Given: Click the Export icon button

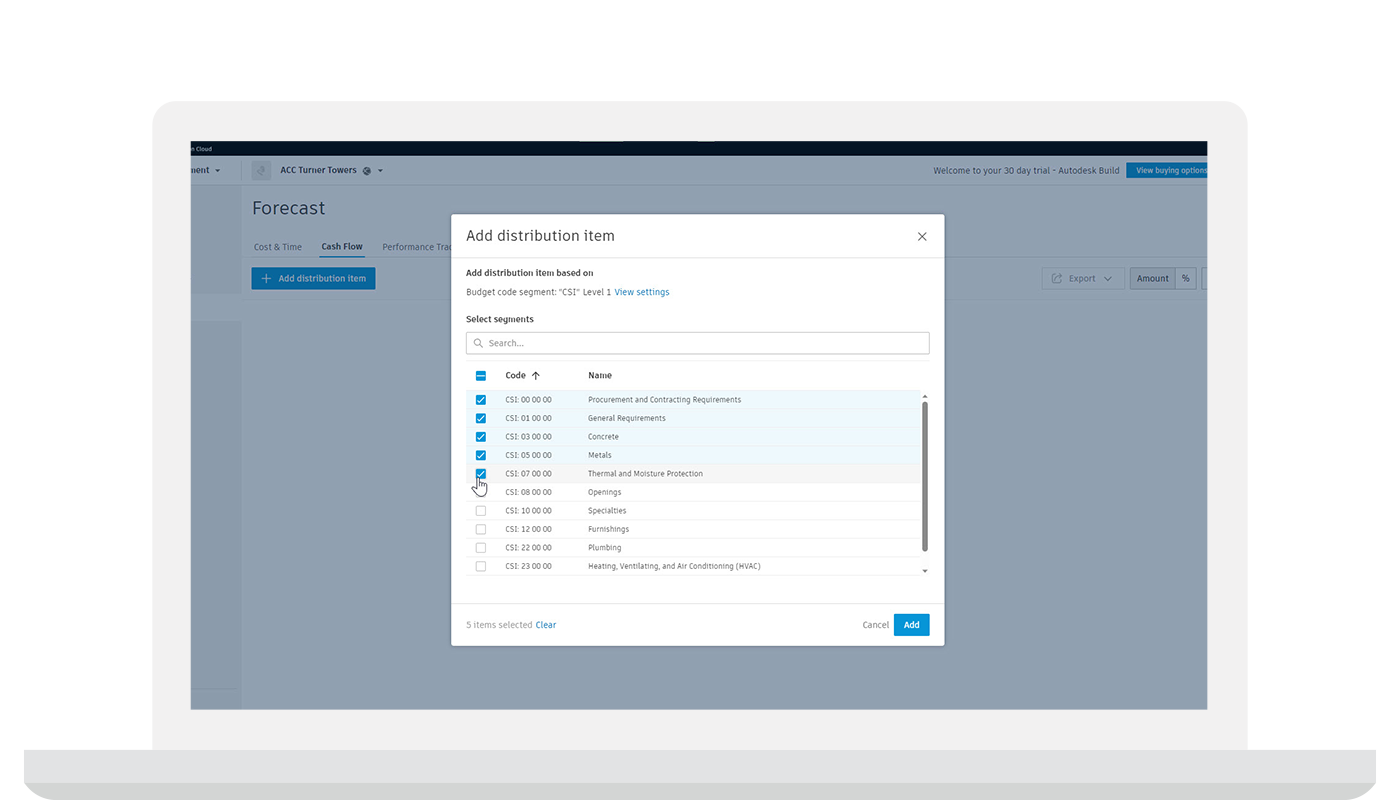Looking at the screenshot, I should click(1057, 279).
